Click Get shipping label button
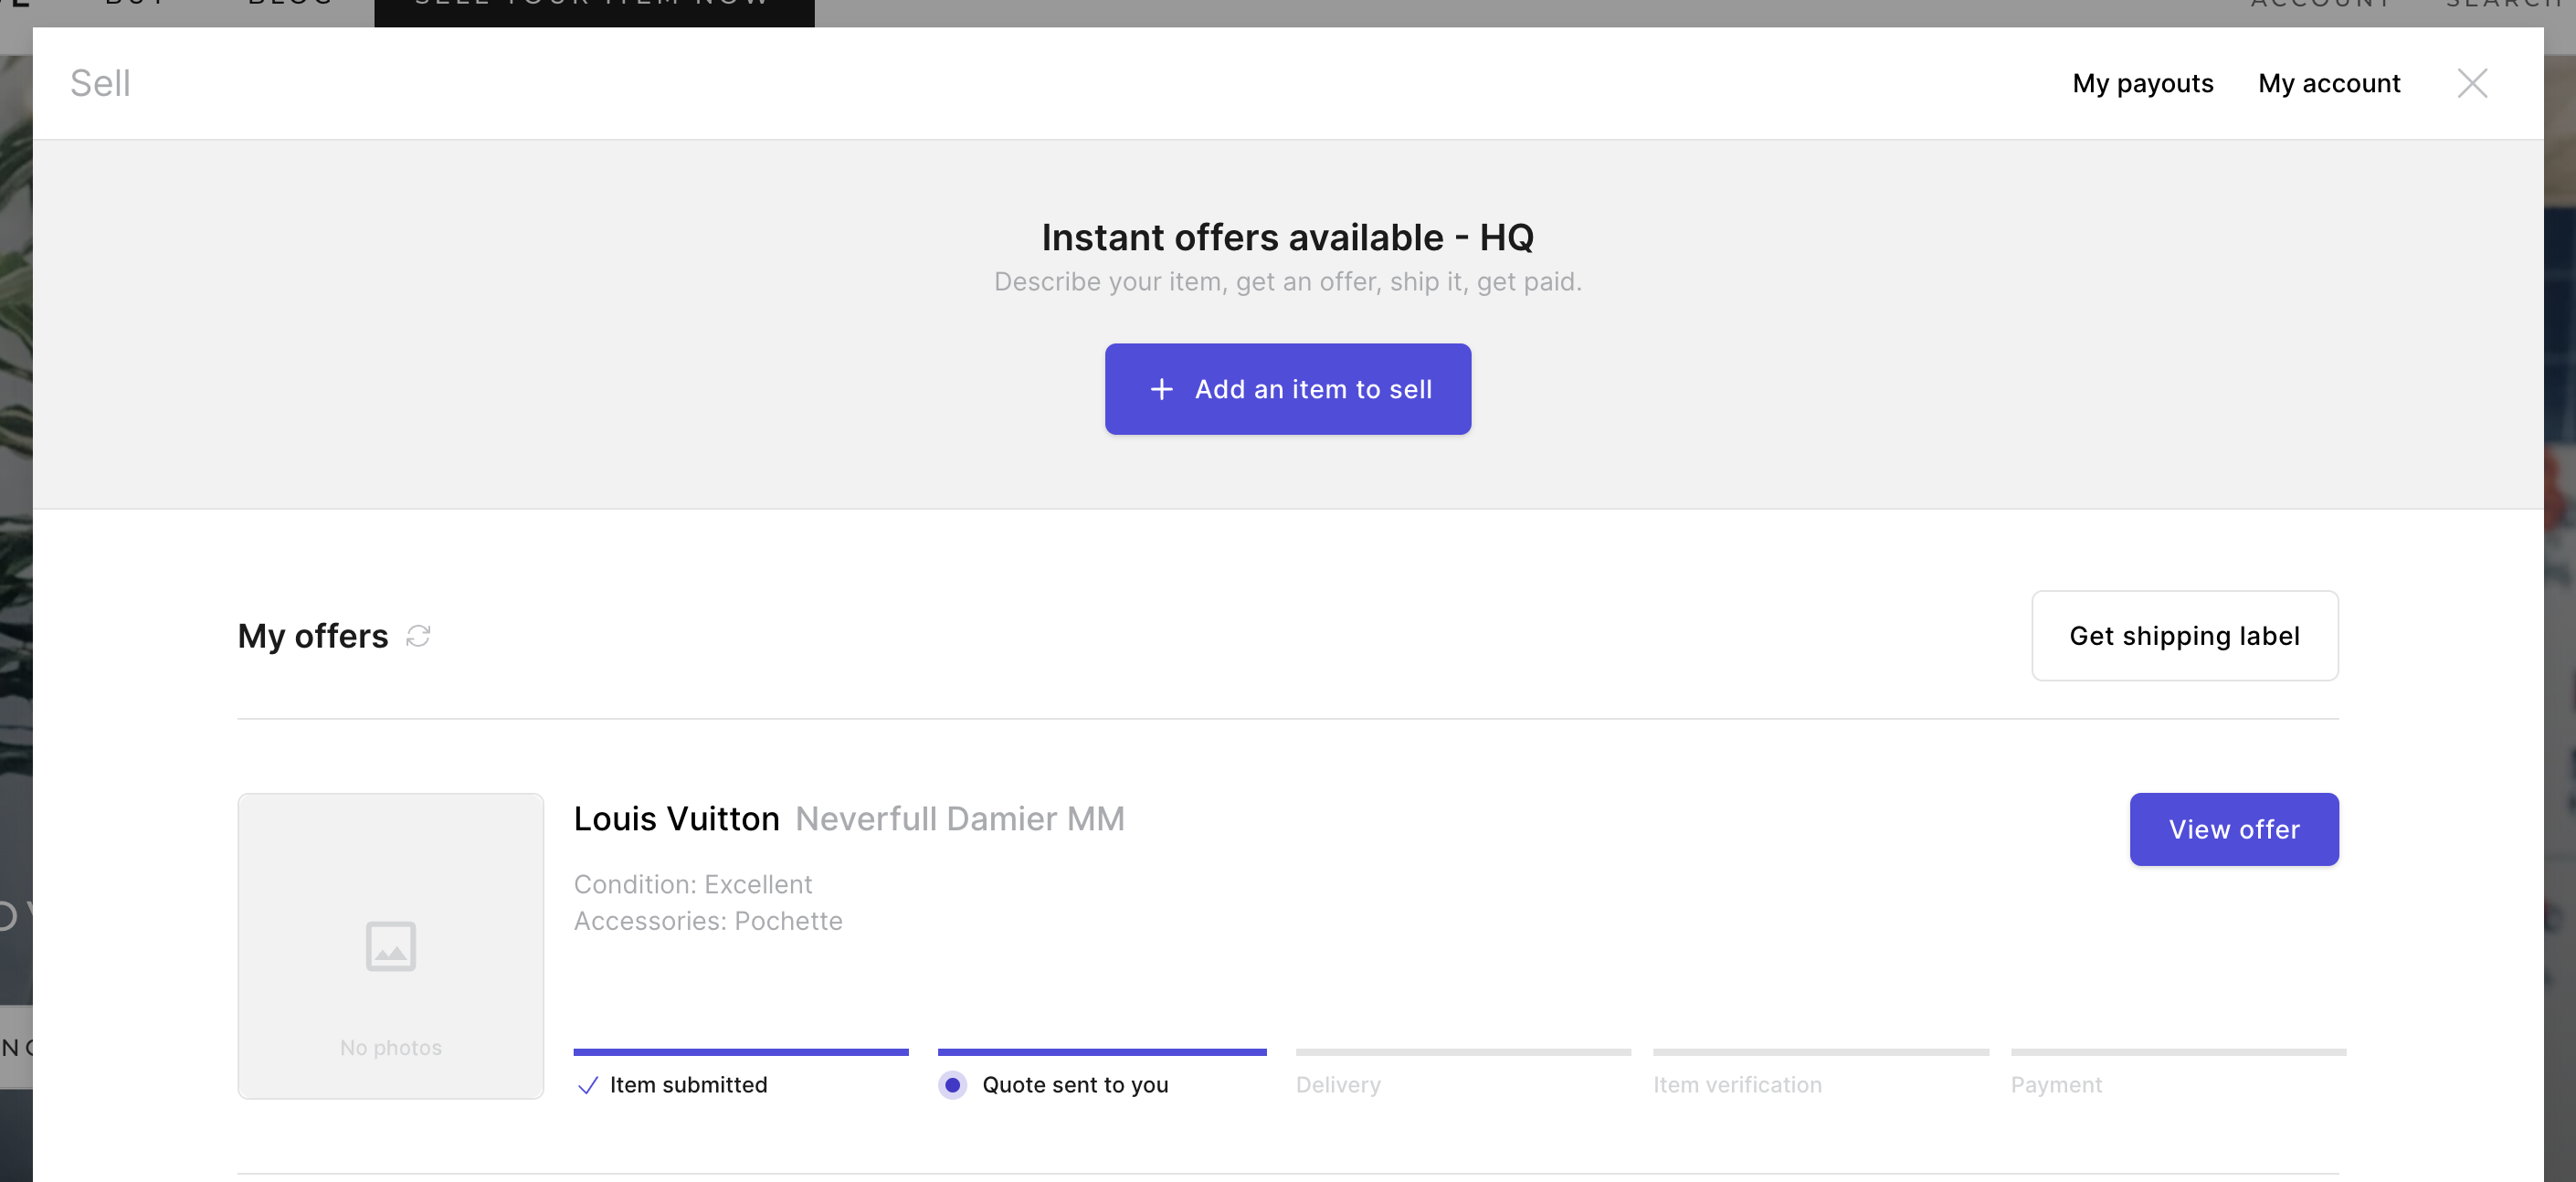2576x1182 pixels. (2185, 636)
